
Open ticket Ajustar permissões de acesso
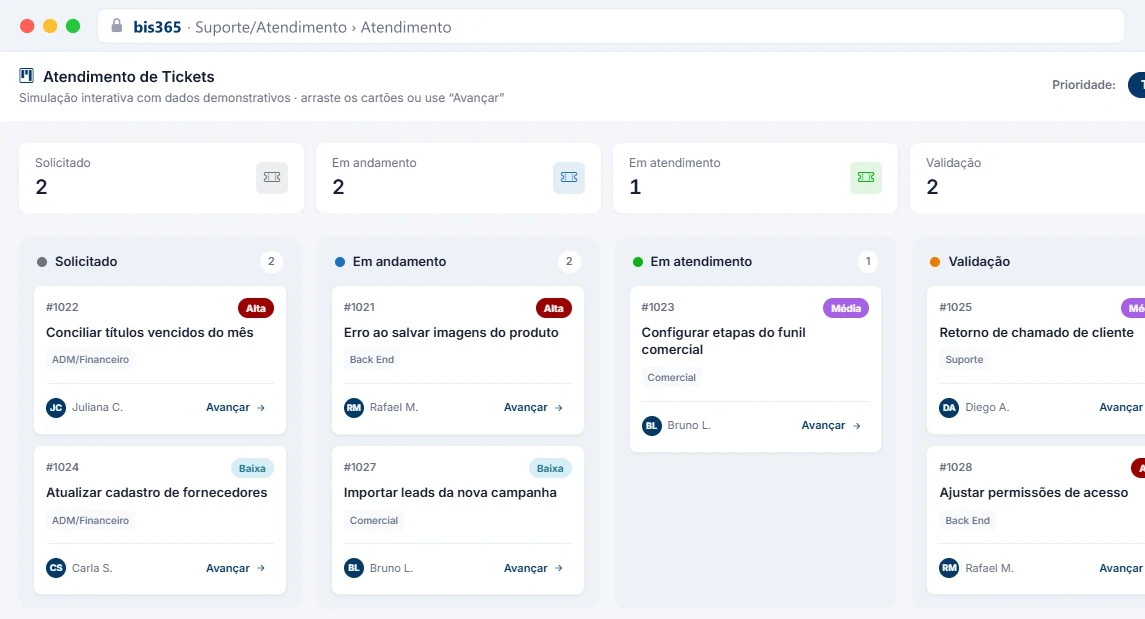tap(1033, 493)
